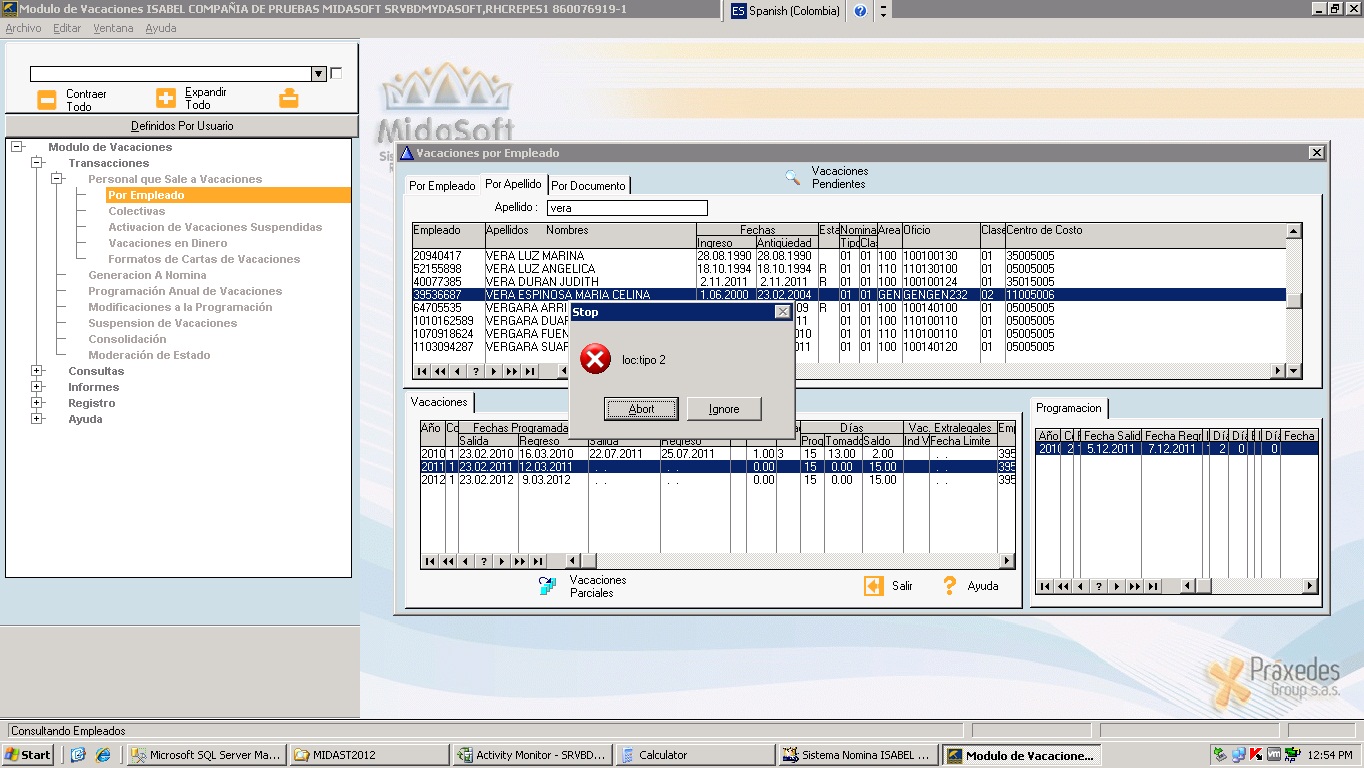This screenshot has width=1364, height=768.
Task: Click the orange toolbox icon in left panel
Action: 288,98
